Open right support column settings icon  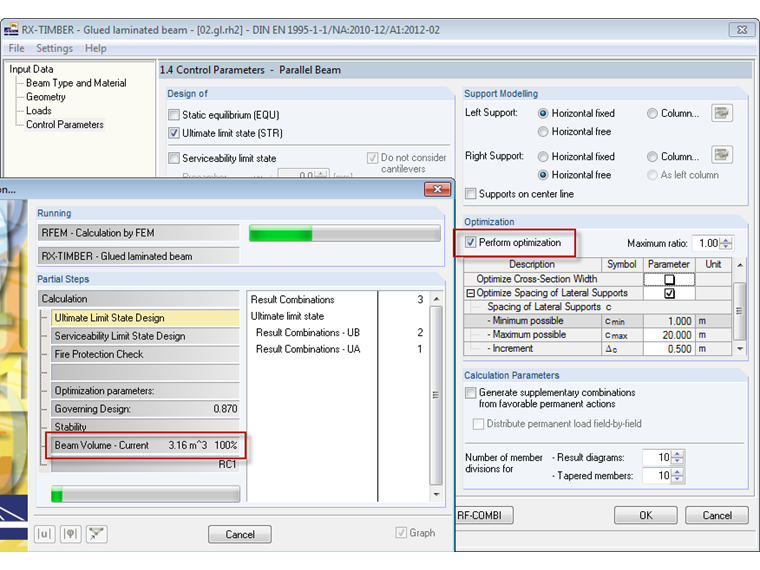click(722, 155)
